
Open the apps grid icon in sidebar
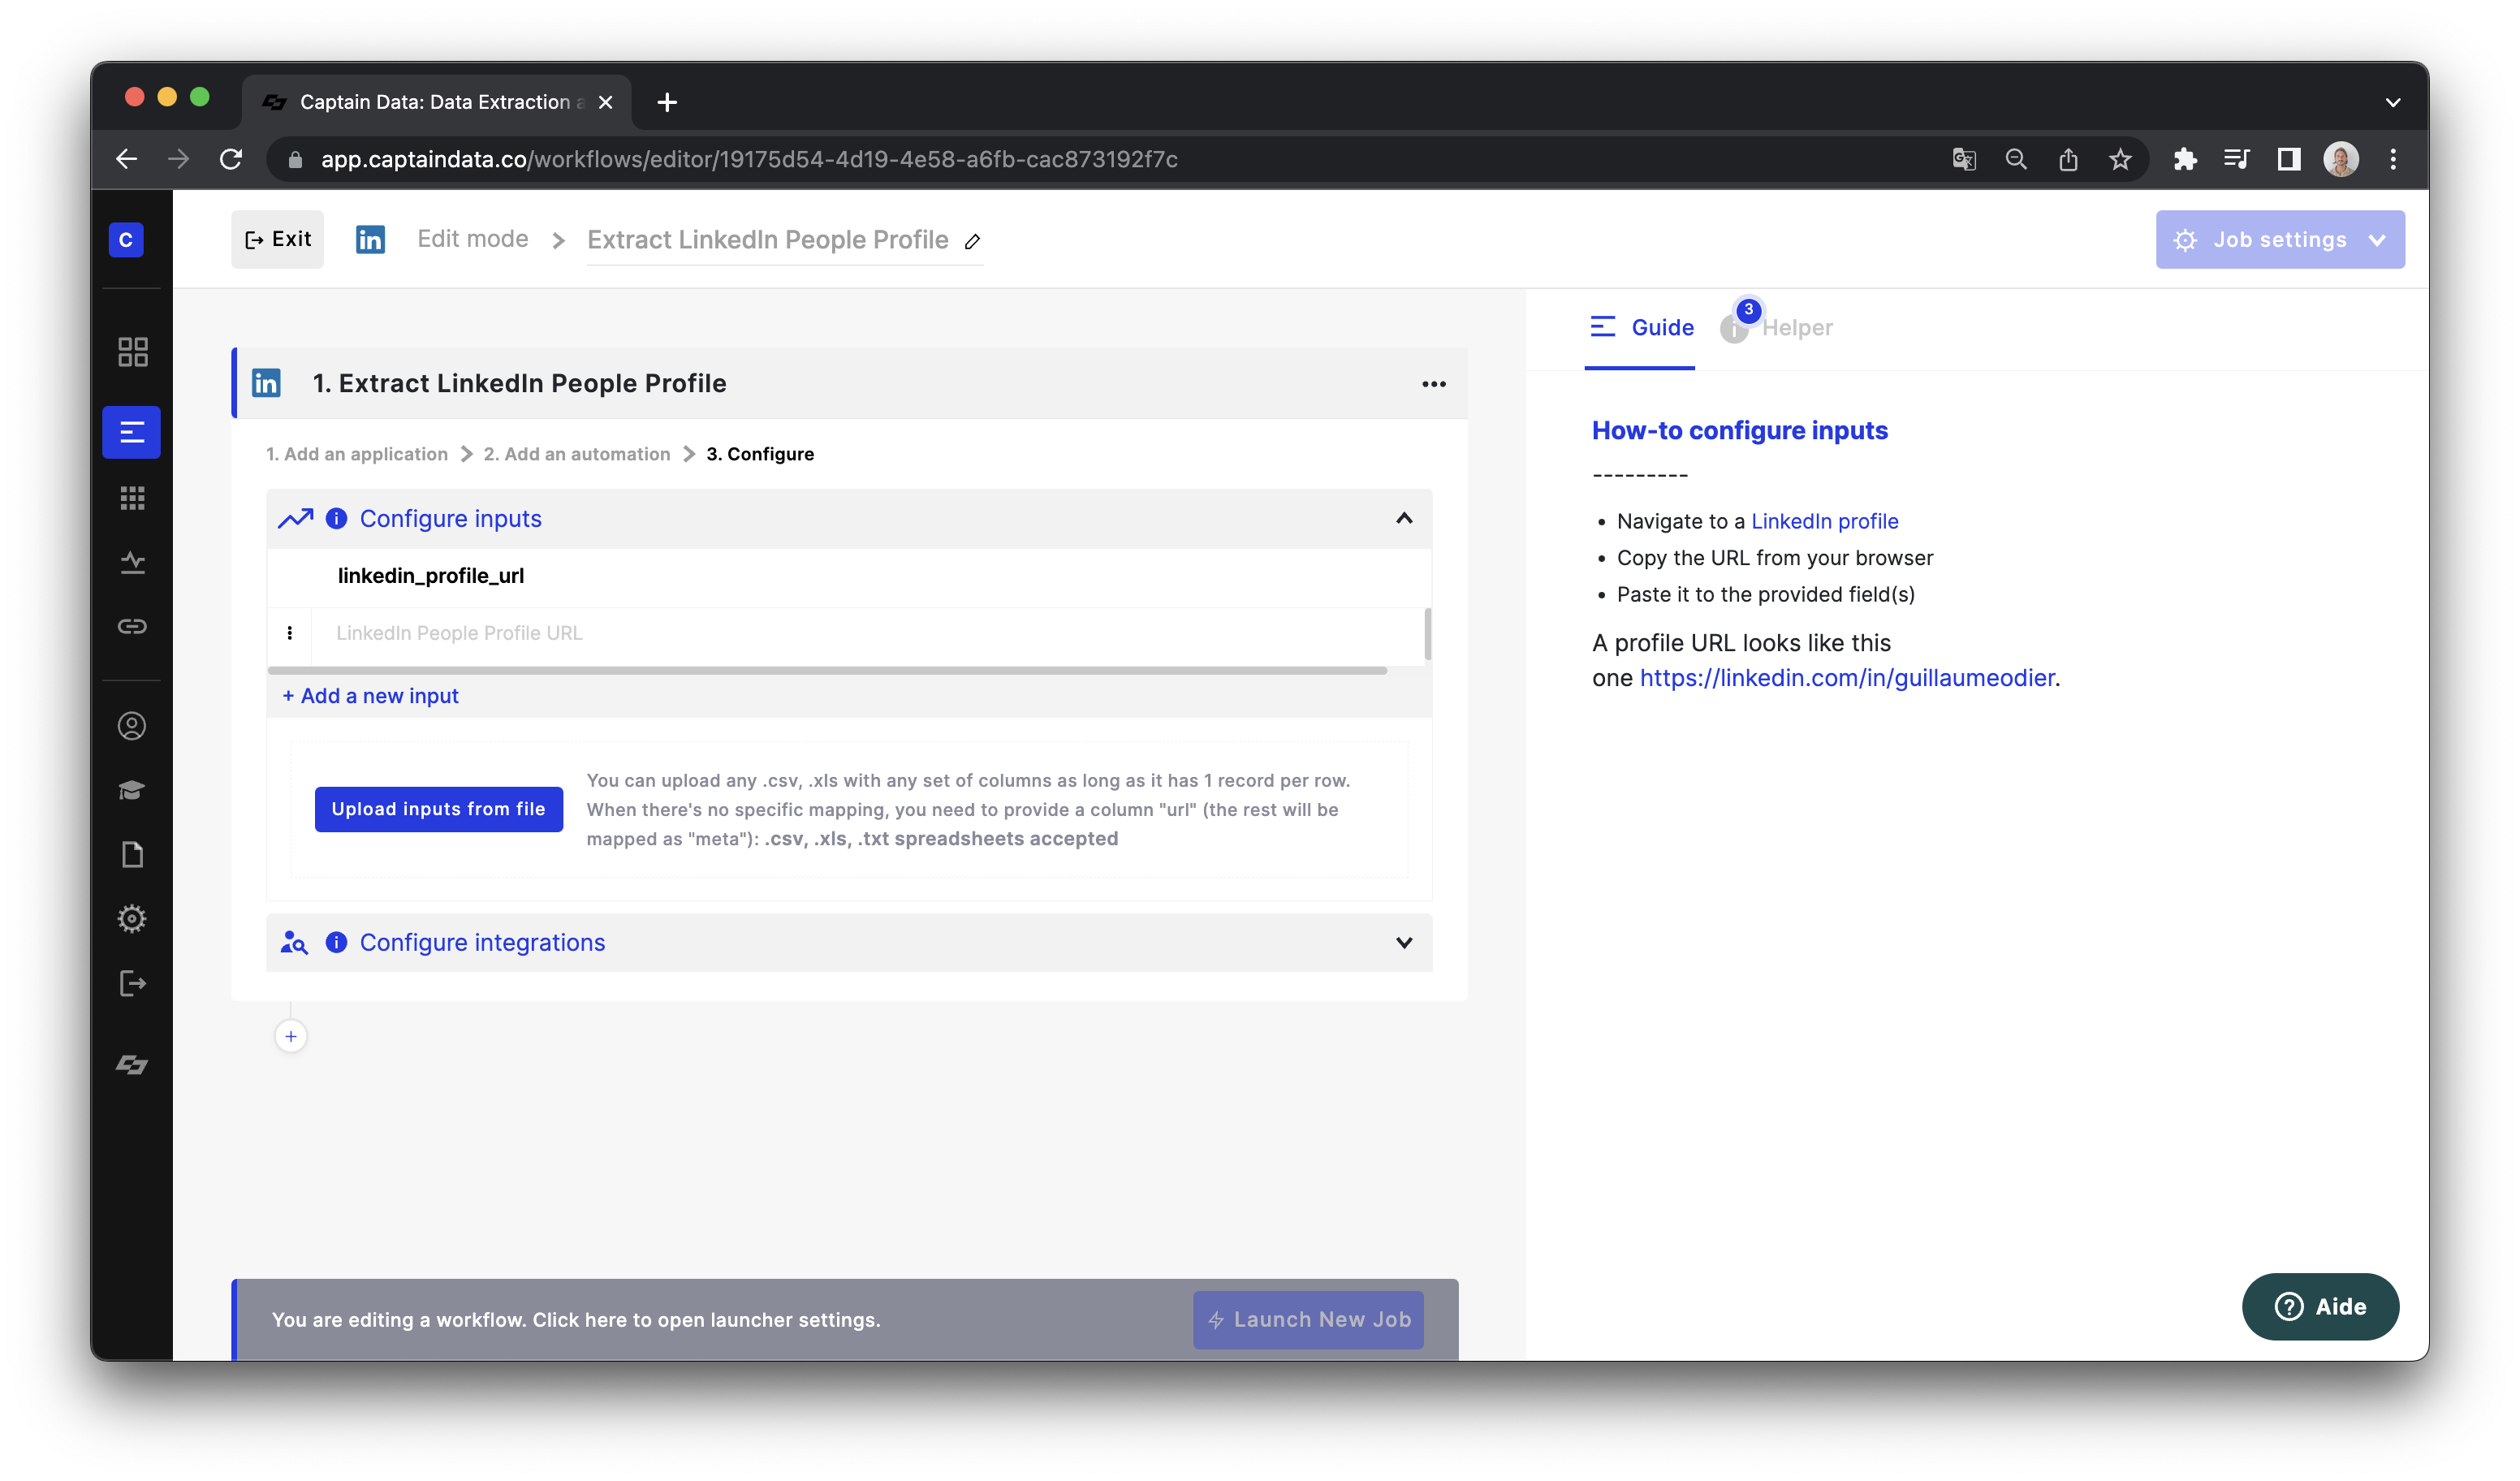tap(132, 498)
